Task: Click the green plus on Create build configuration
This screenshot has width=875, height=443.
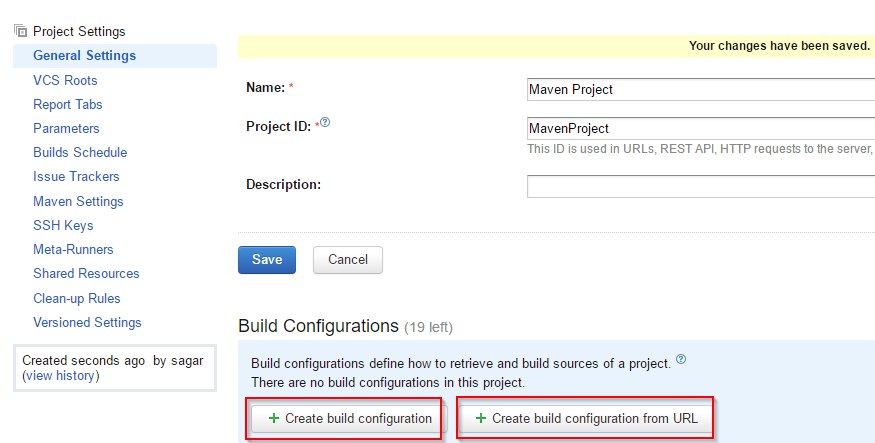Action: (x=273, y=418)
